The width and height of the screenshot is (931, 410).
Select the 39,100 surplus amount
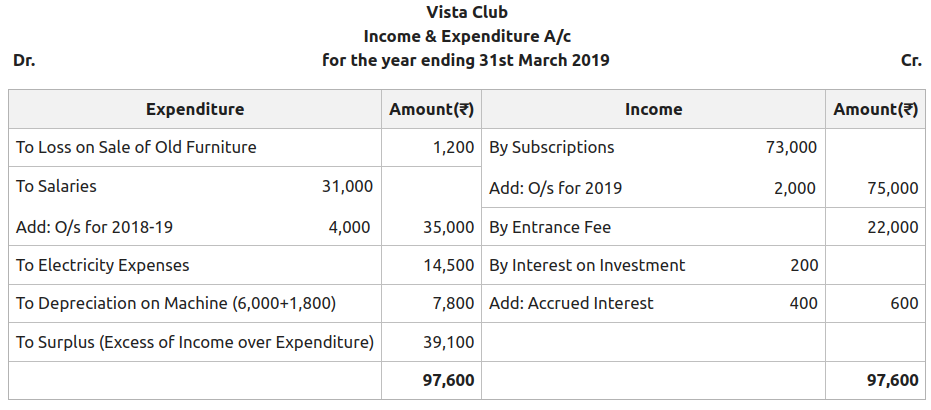click(x=449, y=343)
